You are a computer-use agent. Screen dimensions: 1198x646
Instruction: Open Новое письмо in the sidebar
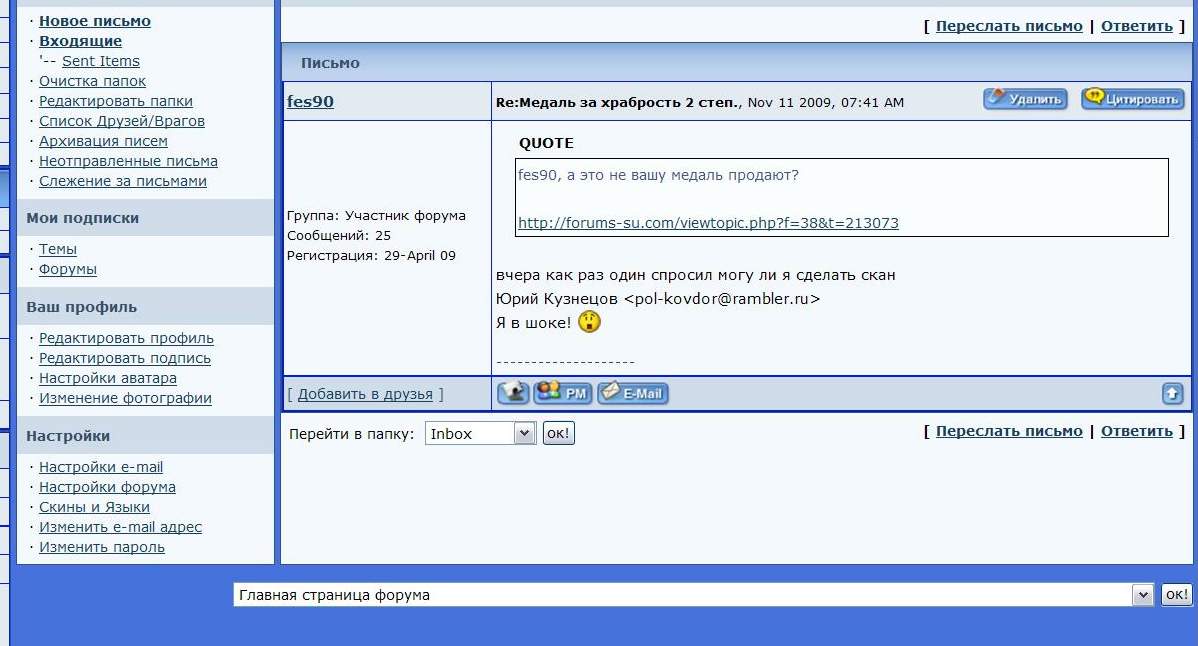click(95, 21)
